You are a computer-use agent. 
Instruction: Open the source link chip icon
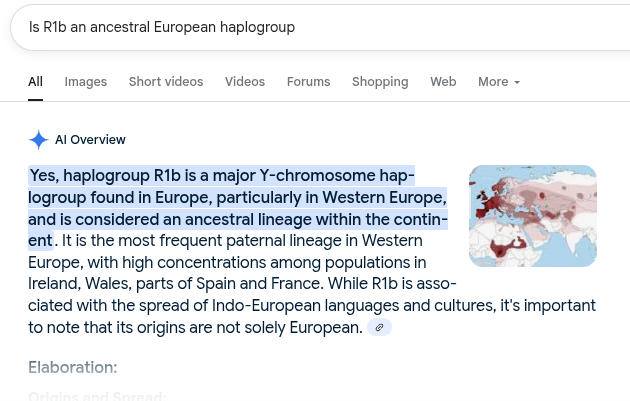(x=379, y=327)
